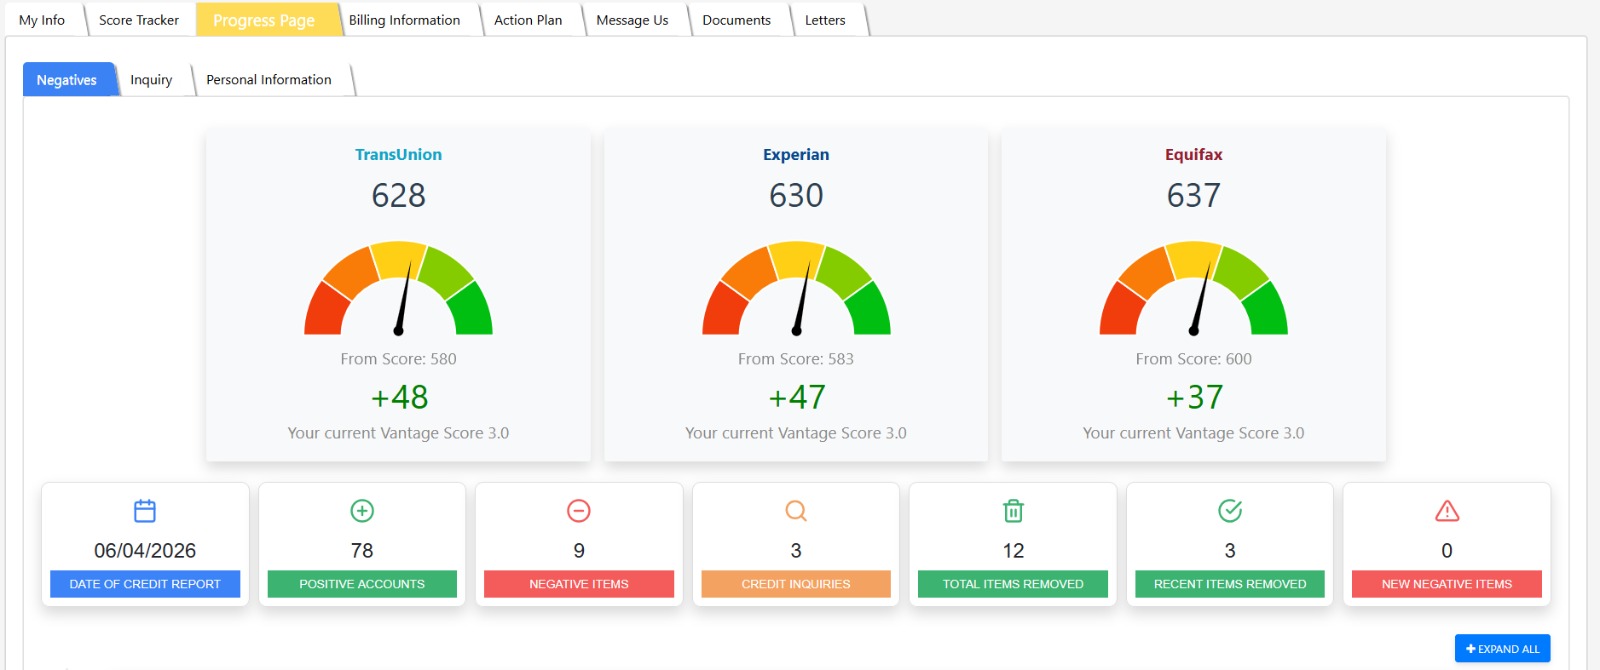Viewport: 1600px width, 670px height.
Task: Click the calendar icon above 06/04/2026
Action: [145, 511]
